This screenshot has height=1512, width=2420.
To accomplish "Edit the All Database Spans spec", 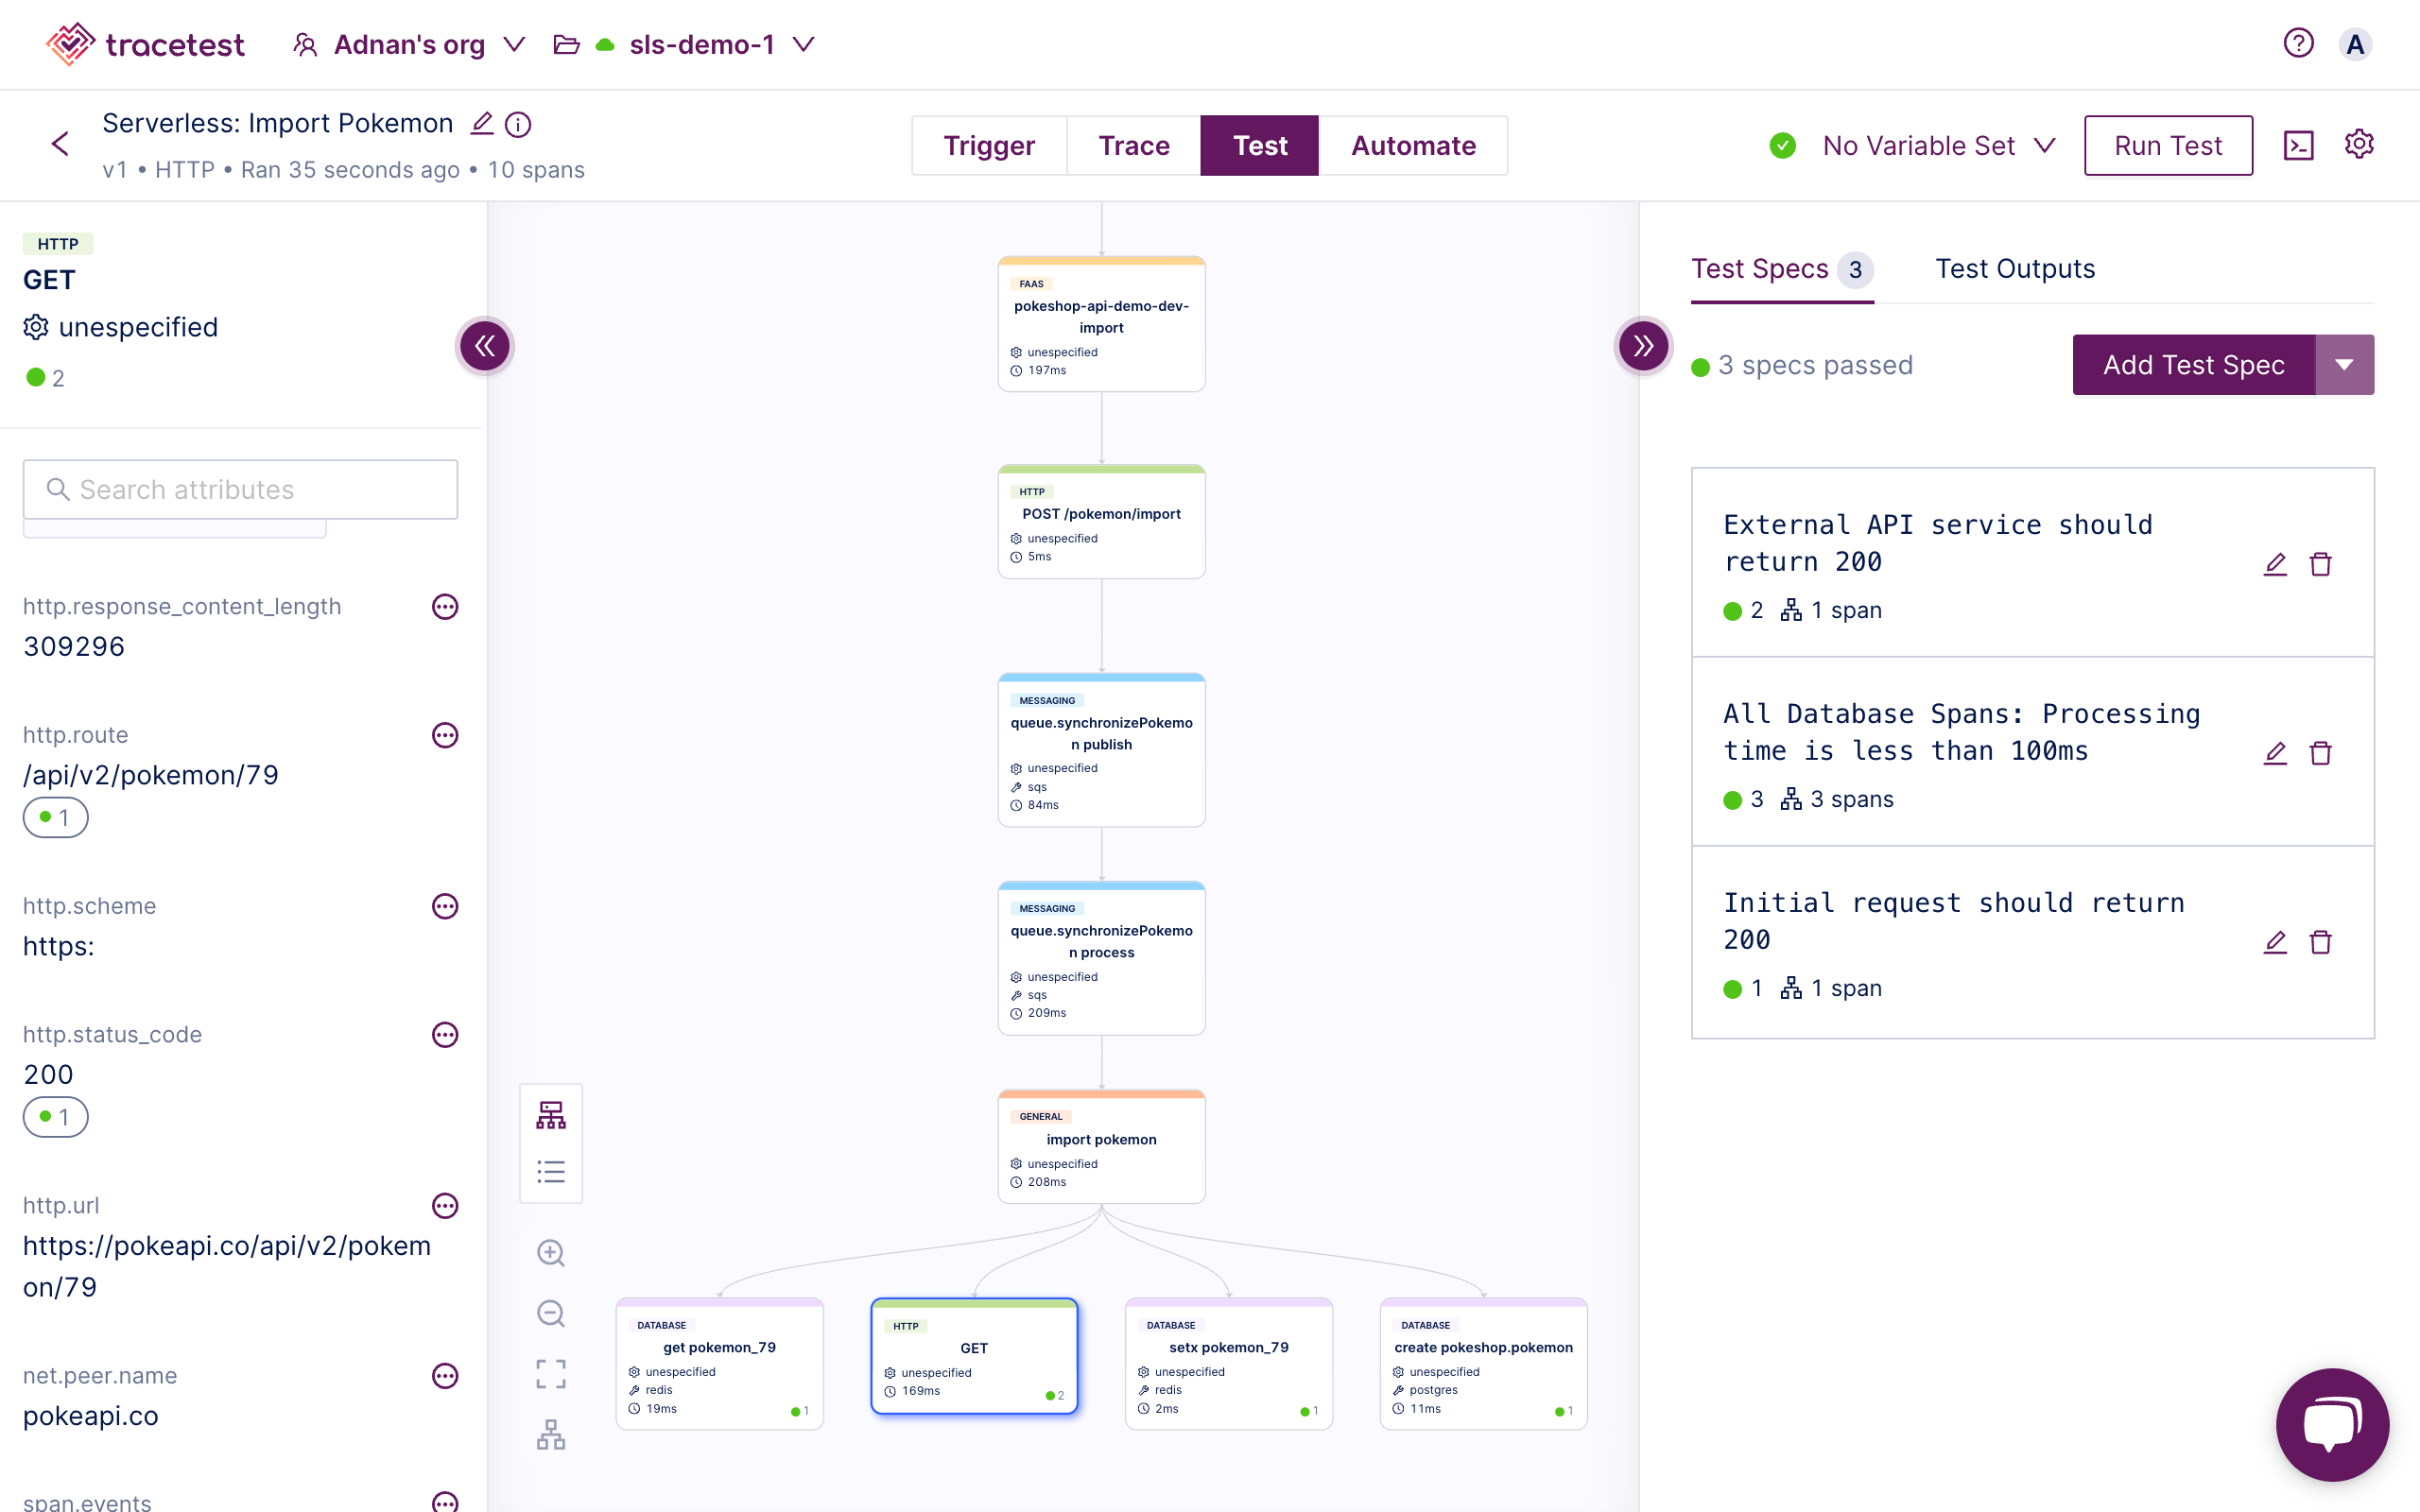I will pyautogui.click(x=2275, y=753).
